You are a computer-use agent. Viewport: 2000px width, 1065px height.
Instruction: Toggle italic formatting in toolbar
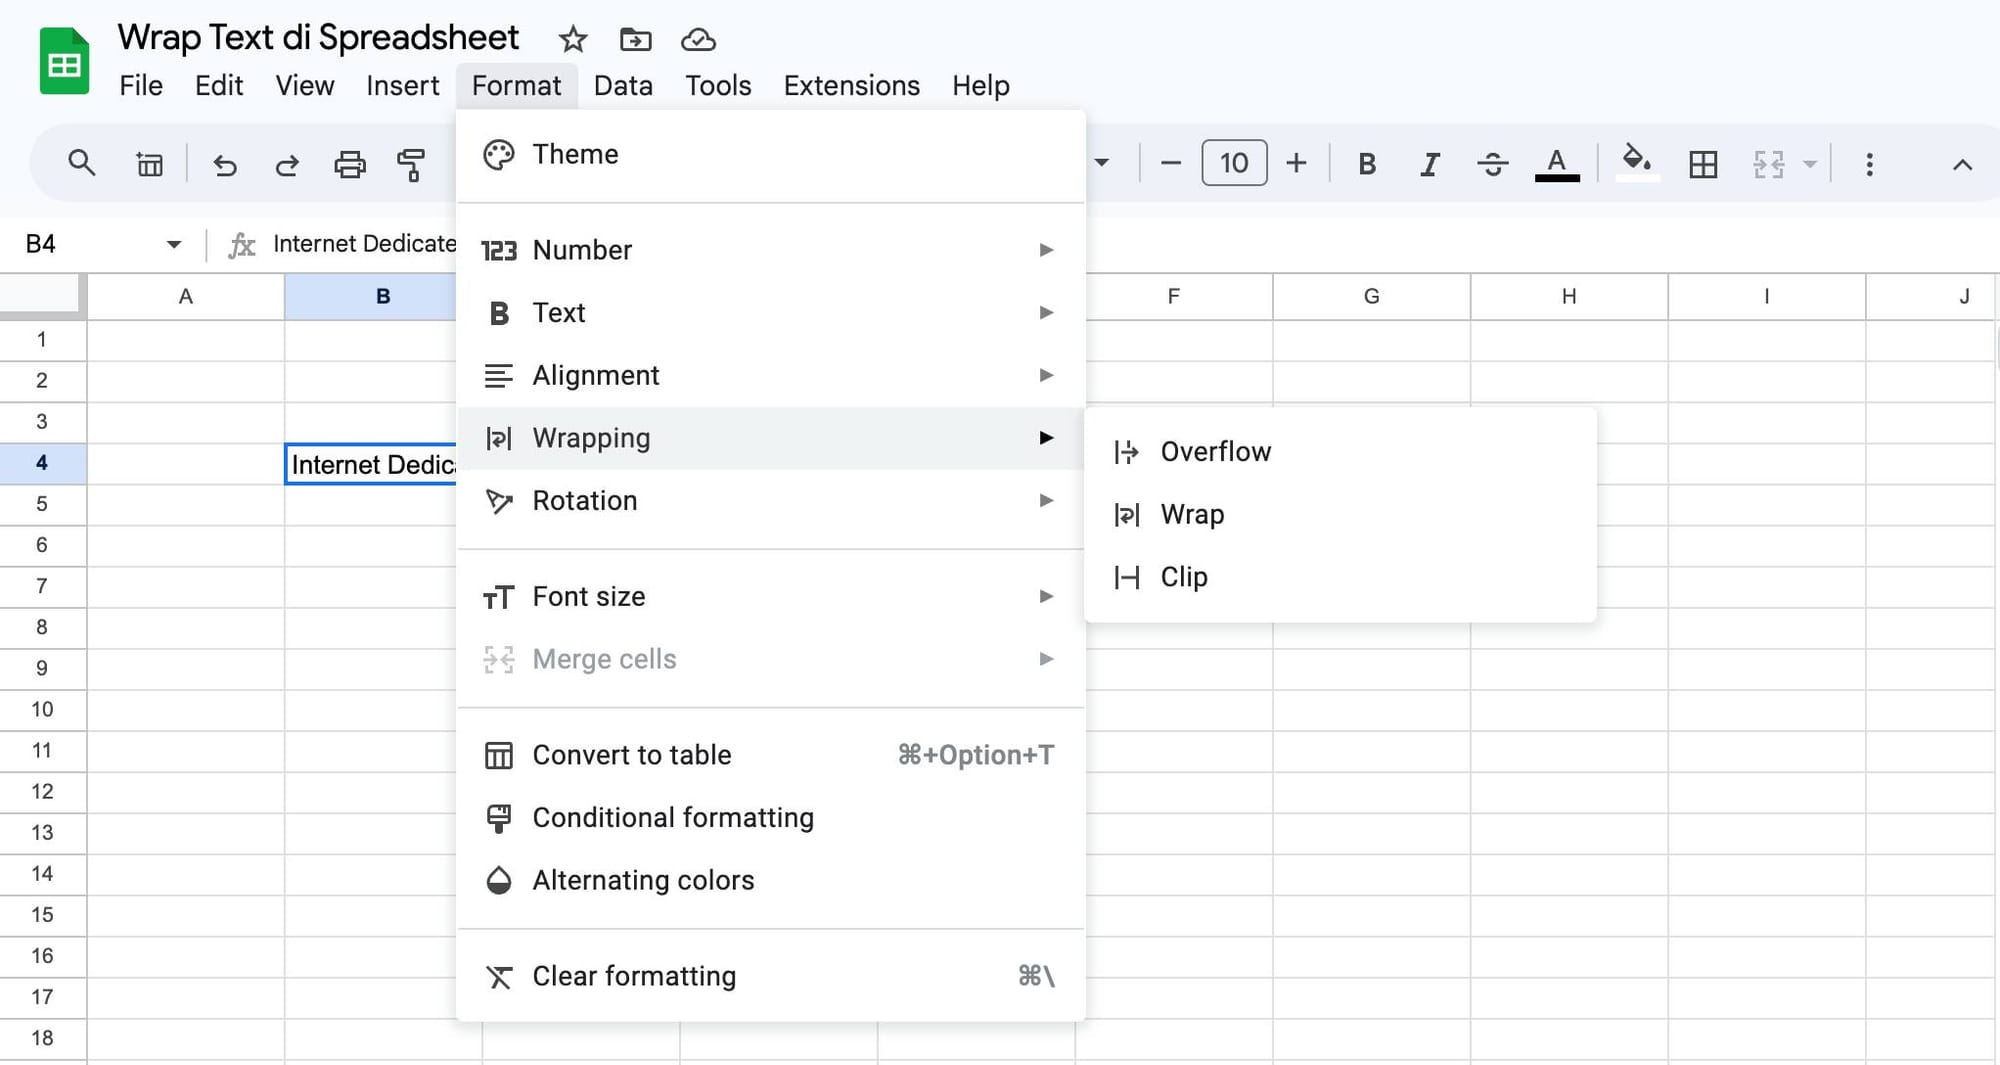click(1430, 164)
